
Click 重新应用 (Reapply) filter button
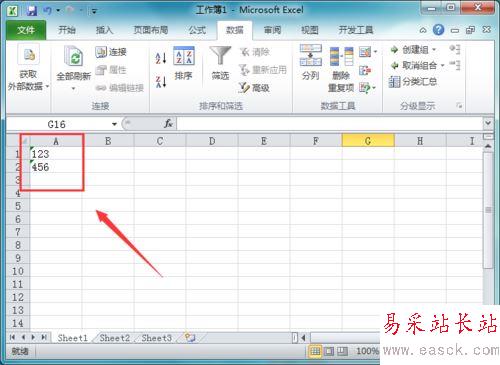[x=263, y=70]
